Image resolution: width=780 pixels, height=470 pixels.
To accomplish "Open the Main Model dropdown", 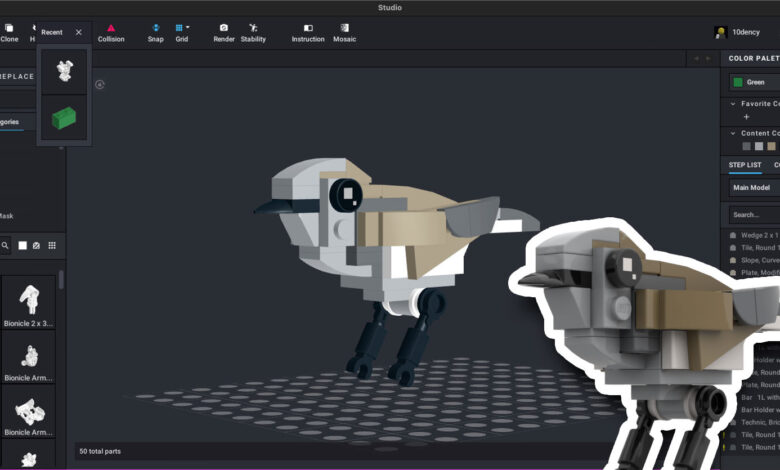I will click(752, 187).
